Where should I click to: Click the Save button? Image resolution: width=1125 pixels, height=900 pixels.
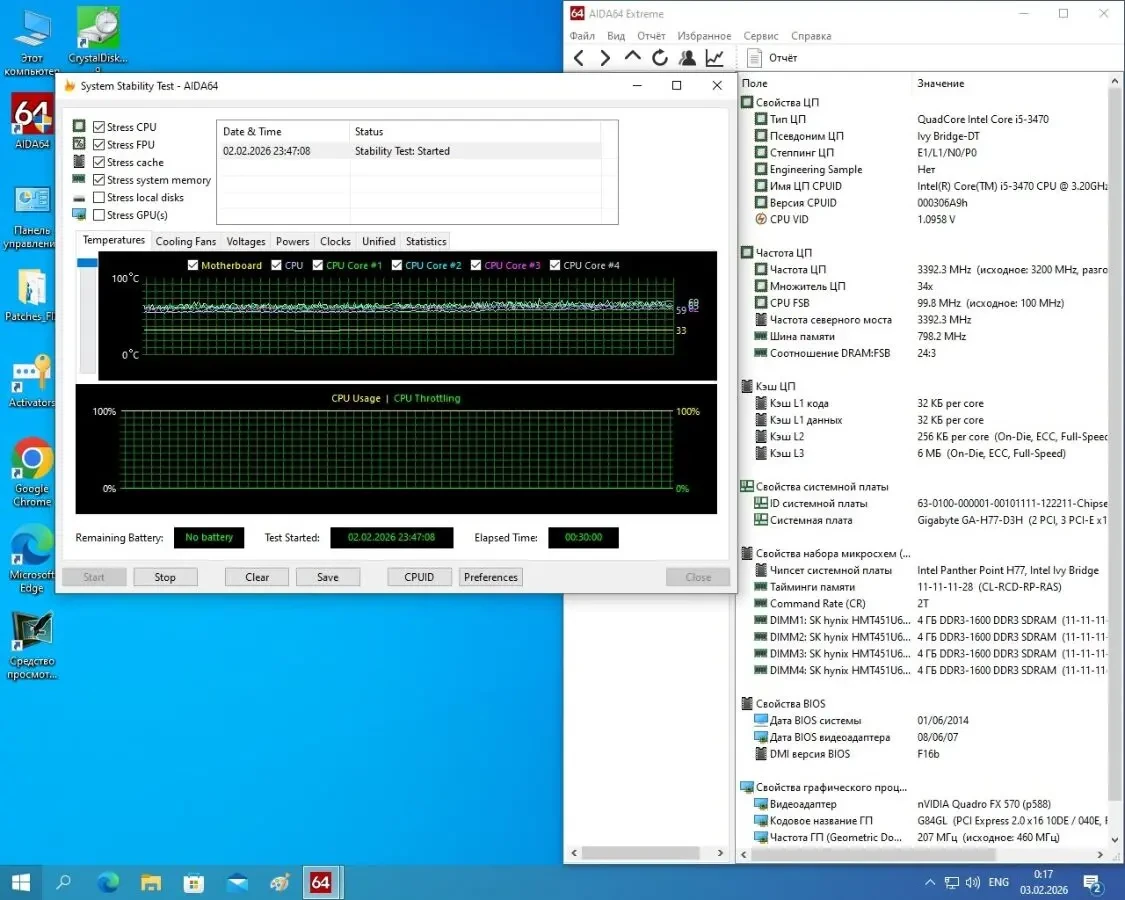[x=327, y=577]
